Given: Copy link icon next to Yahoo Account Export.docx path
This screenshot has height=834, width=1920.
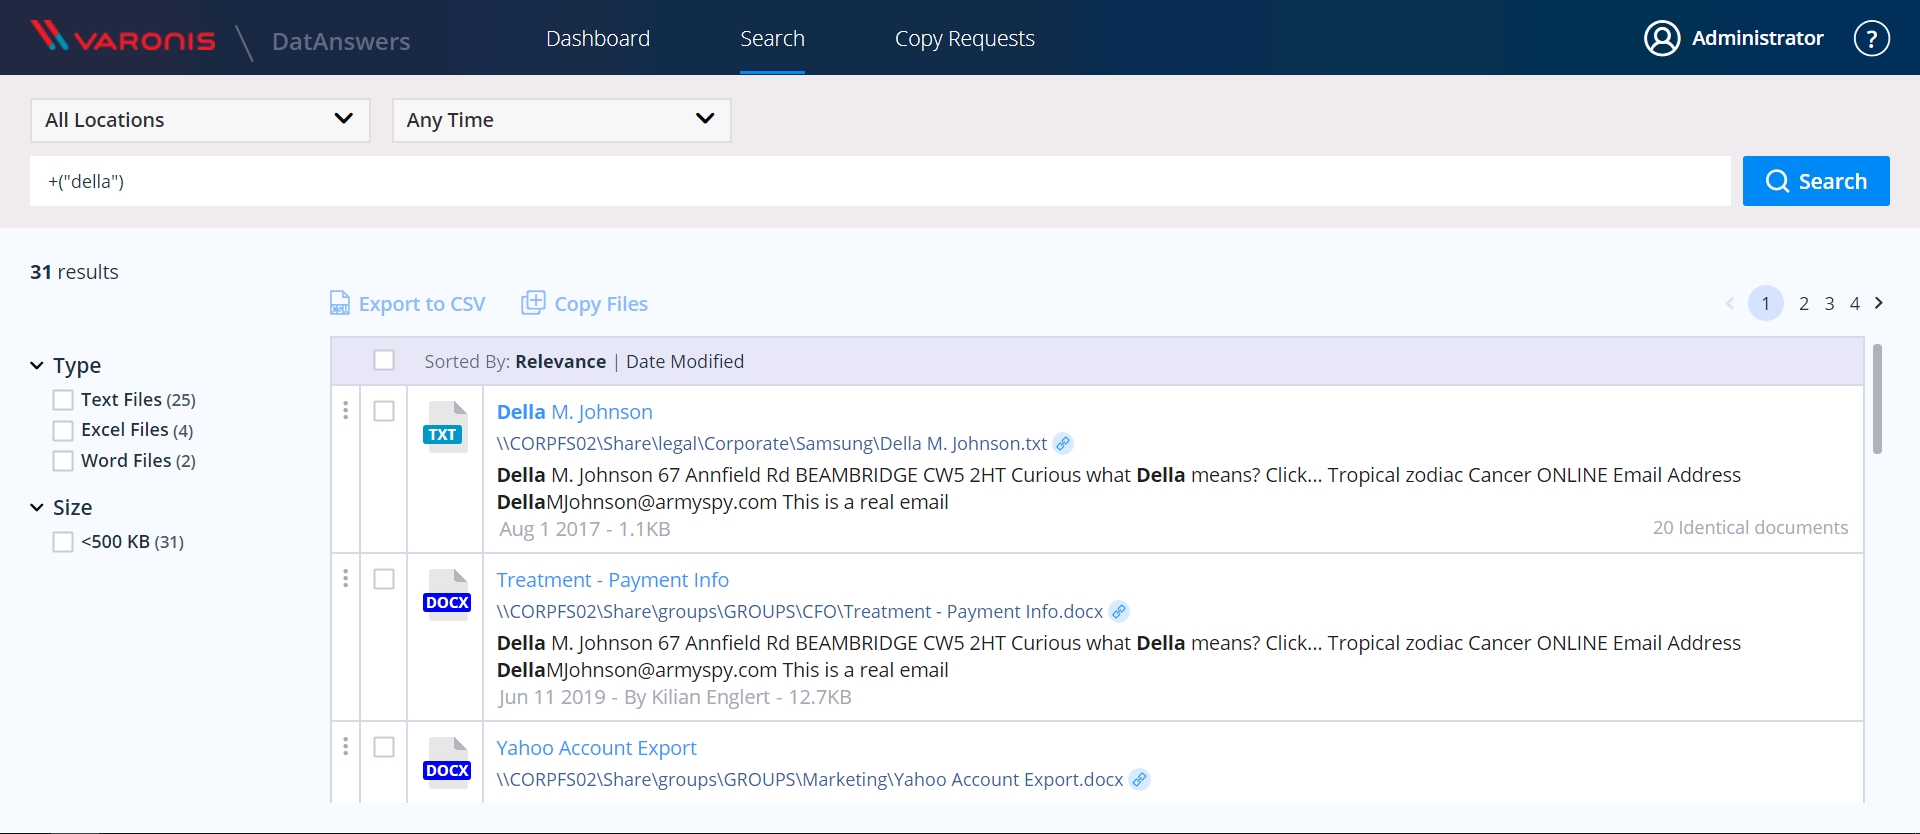Looking at the screenshot, I should tap(1139, 779).
